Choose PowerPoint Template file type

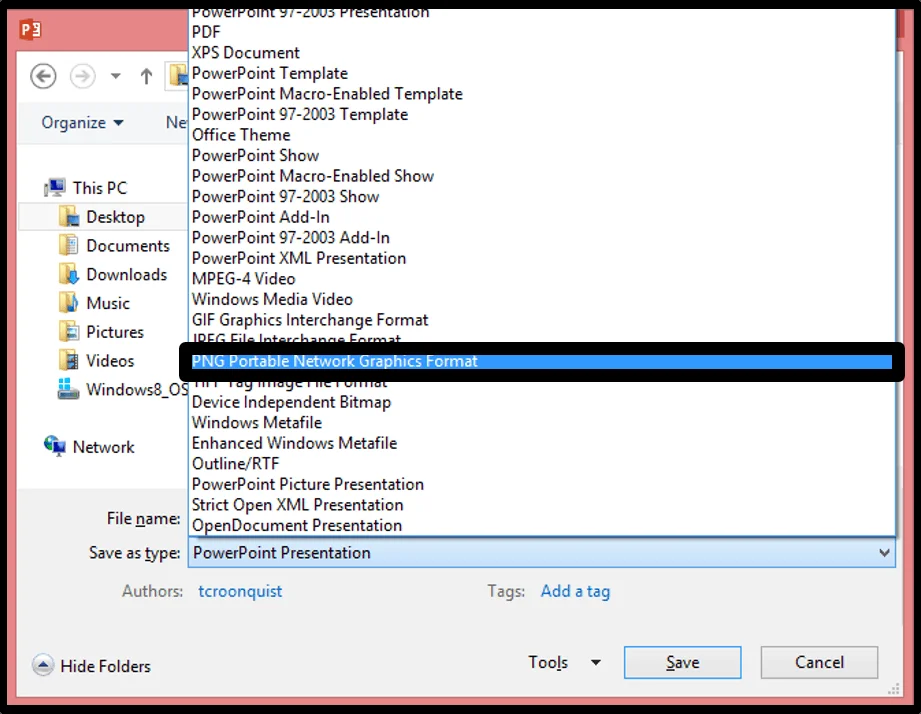(x=542, y=73)
